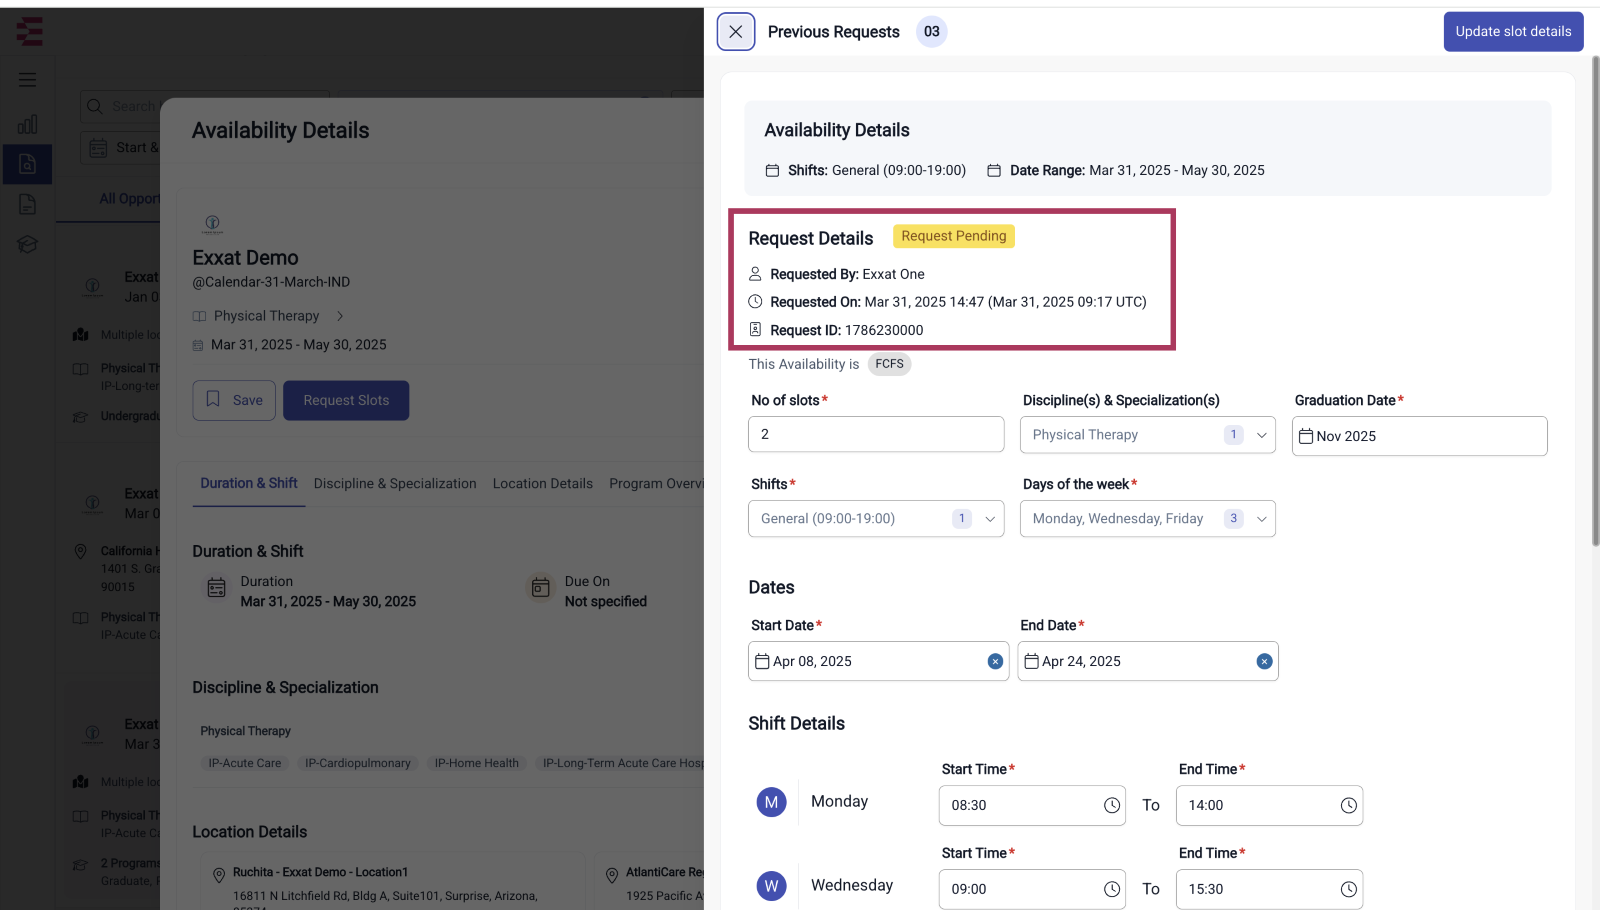The image size is (1600, 910).
Task: Click the End Date calendar icon
Action: pyautogui.click(x=1032, y=661)
